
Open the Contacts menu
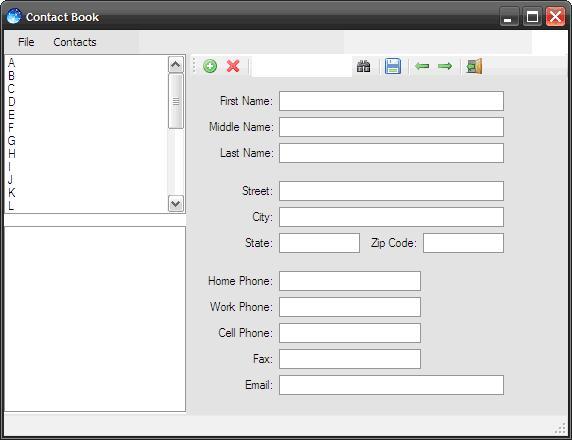pyautogui.click(x=75, y=42)
